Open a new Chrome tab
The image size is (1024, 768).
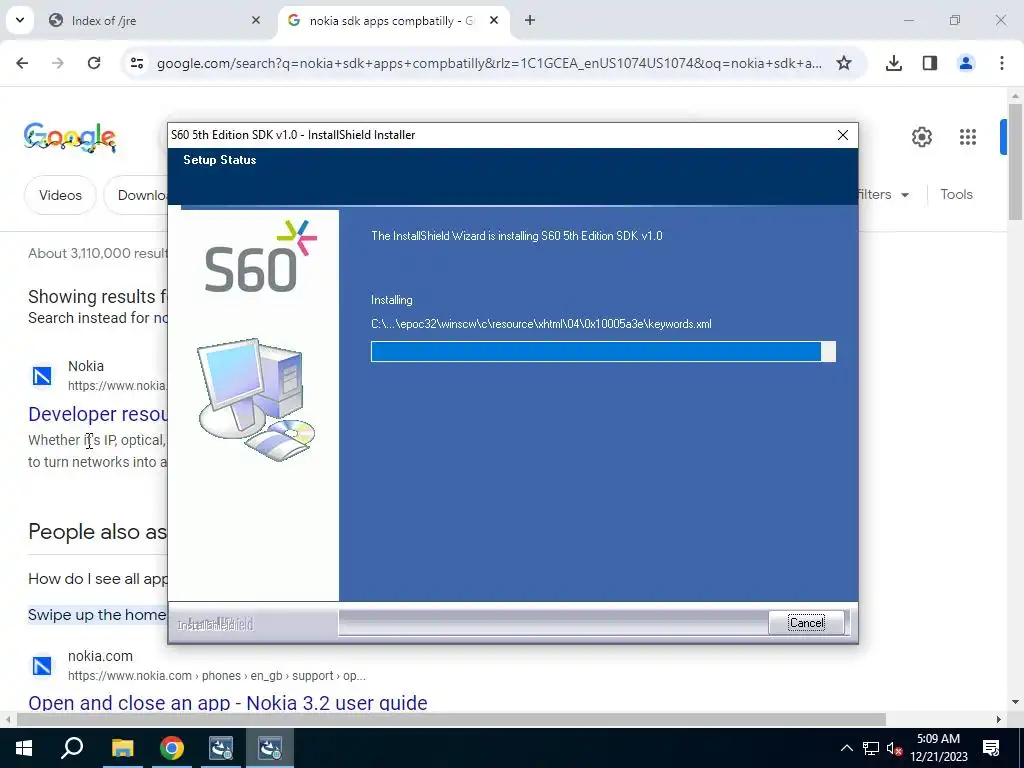pos(530,21)
